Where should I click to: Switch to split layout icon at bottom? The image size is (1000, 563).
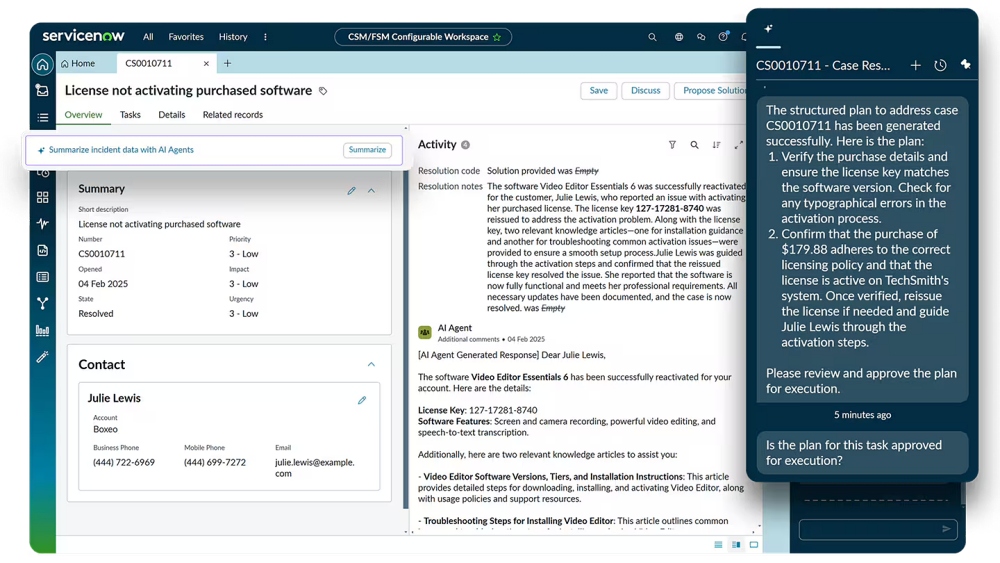pos(736,545)
